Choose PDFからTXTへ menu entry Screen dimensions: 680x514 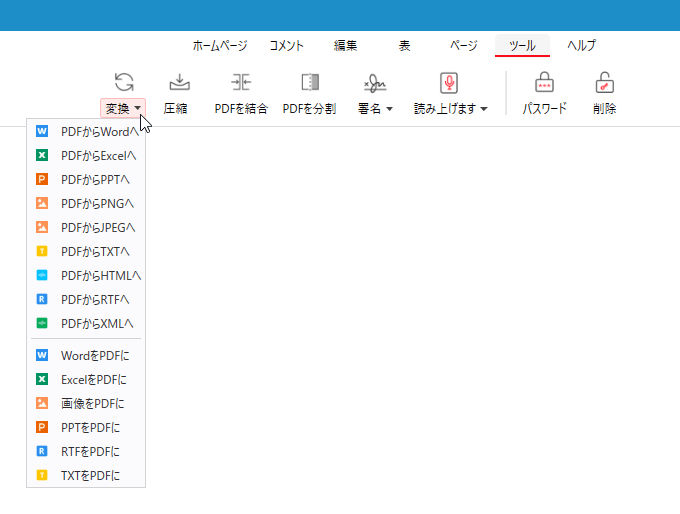86,251
